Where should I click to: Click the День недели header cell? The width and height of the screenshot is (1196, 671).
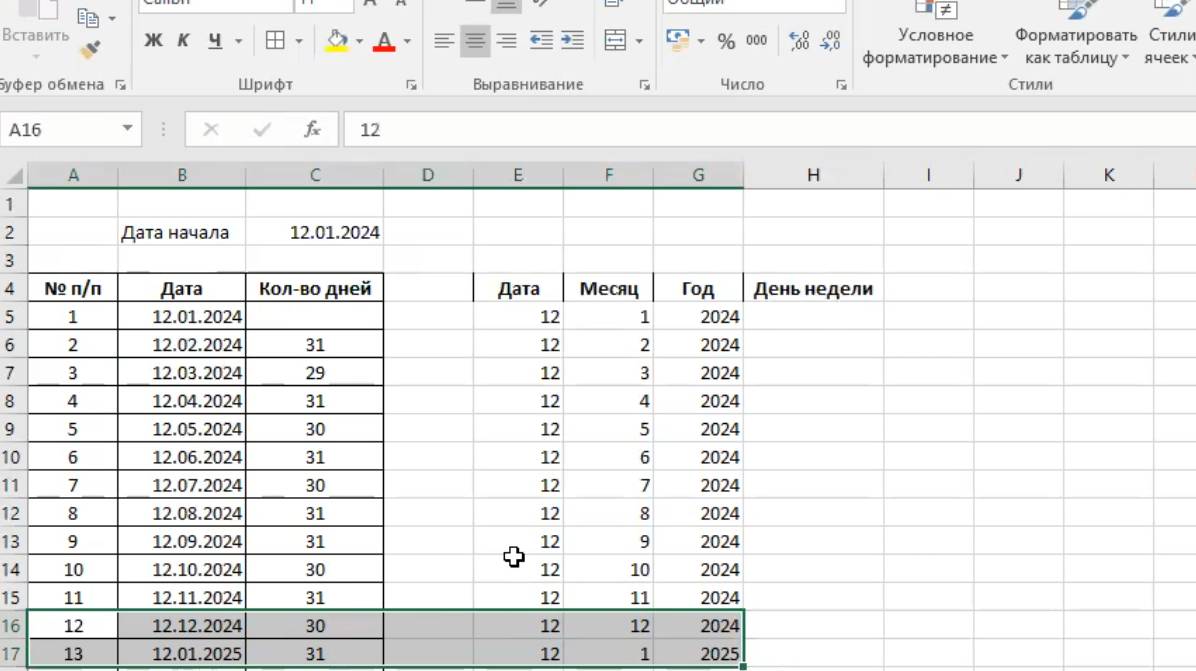813,288
